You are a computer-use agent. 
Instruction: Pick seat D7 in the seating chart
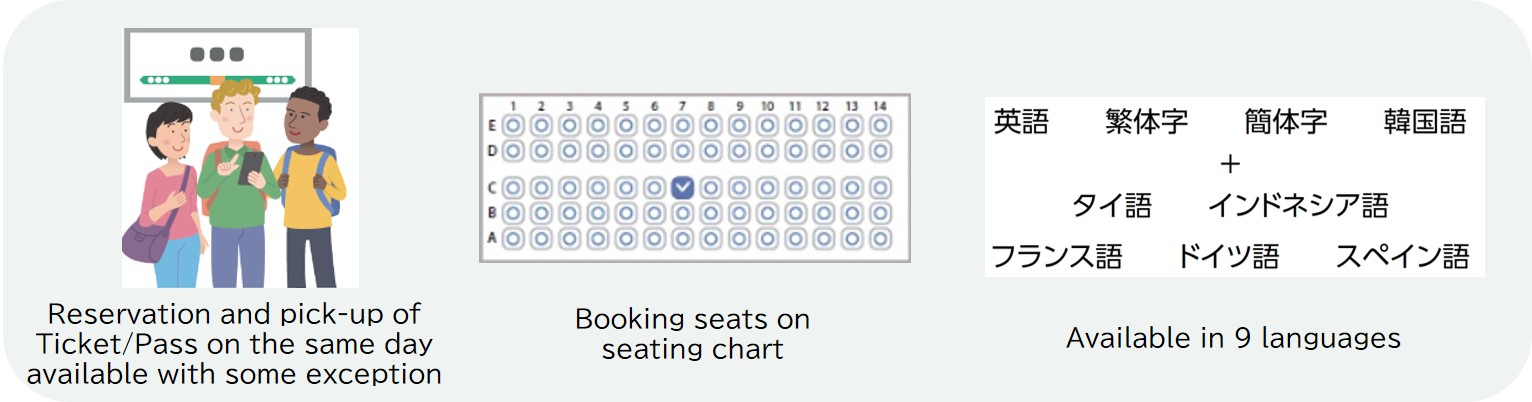coord(683,151)
